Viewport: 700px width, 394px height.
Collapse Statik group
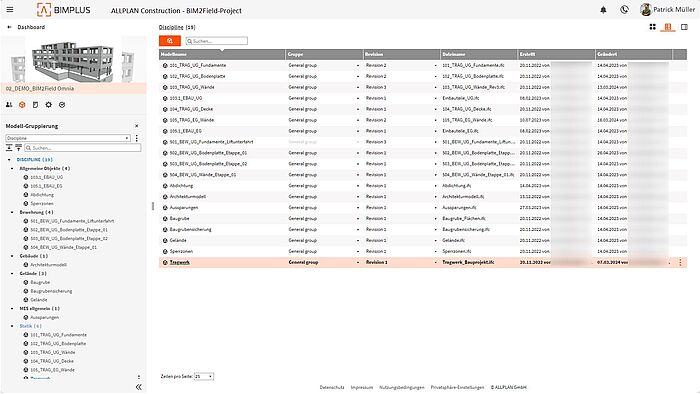pos(12,326)
